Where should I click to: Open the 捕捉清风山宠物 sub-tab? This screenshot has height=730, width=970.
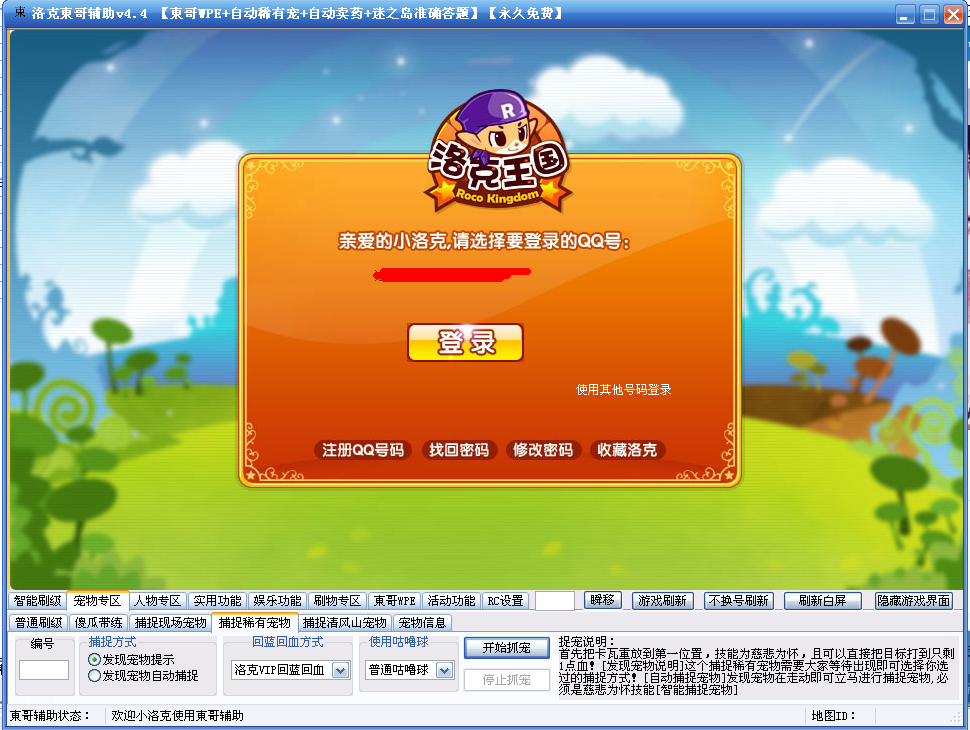pos(345,622)
